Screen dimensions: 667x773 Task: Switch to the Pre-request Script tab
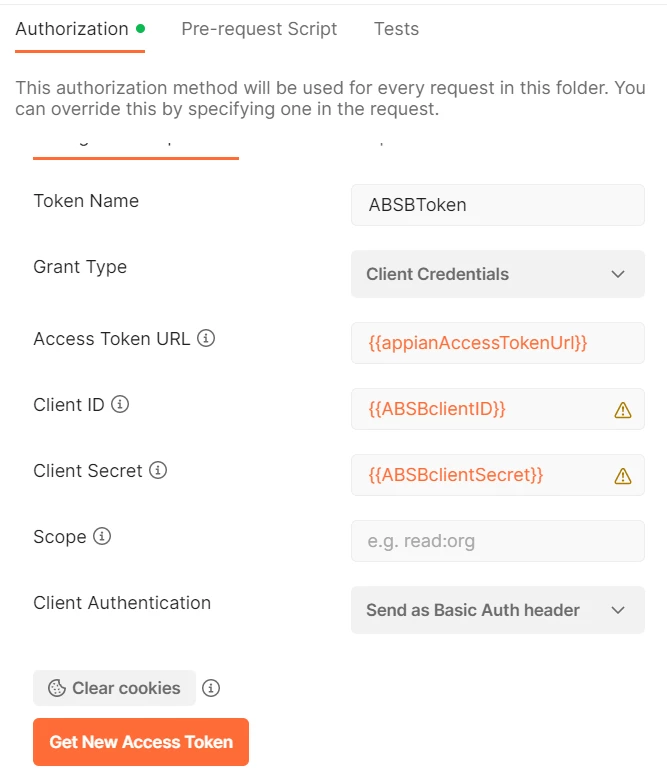point(259,29)
